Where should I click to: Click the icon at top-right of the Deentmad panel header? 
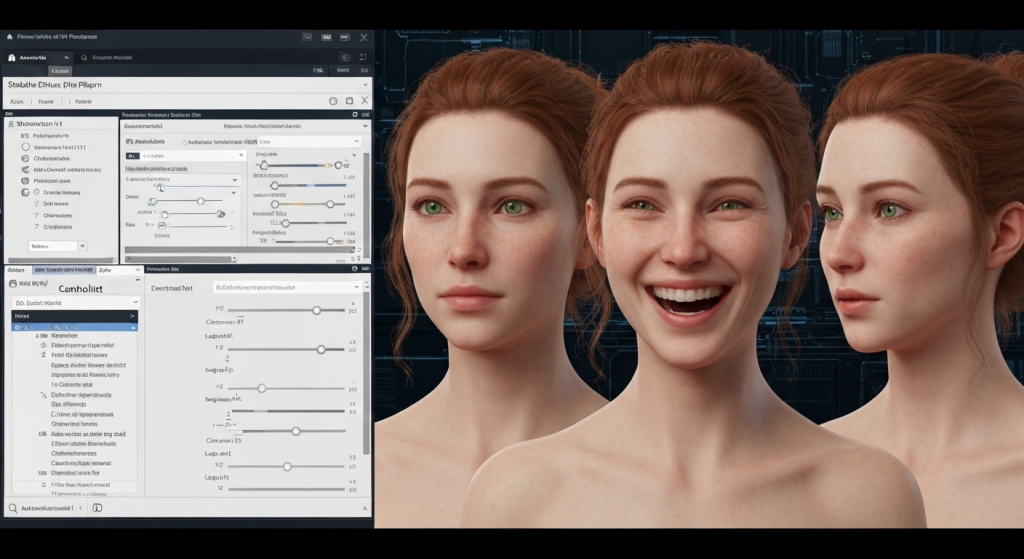tap(354, 269)
